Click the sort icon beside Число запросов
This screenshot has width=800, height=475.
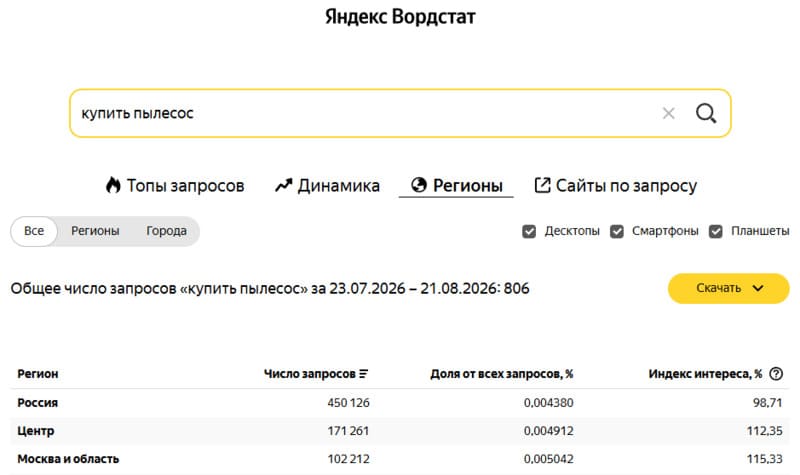363,374
